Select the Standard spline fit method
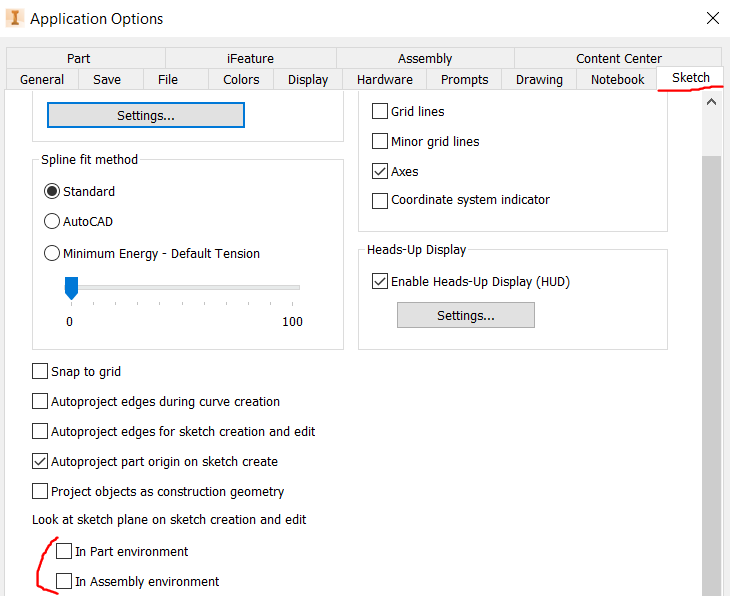 (52, 192)
